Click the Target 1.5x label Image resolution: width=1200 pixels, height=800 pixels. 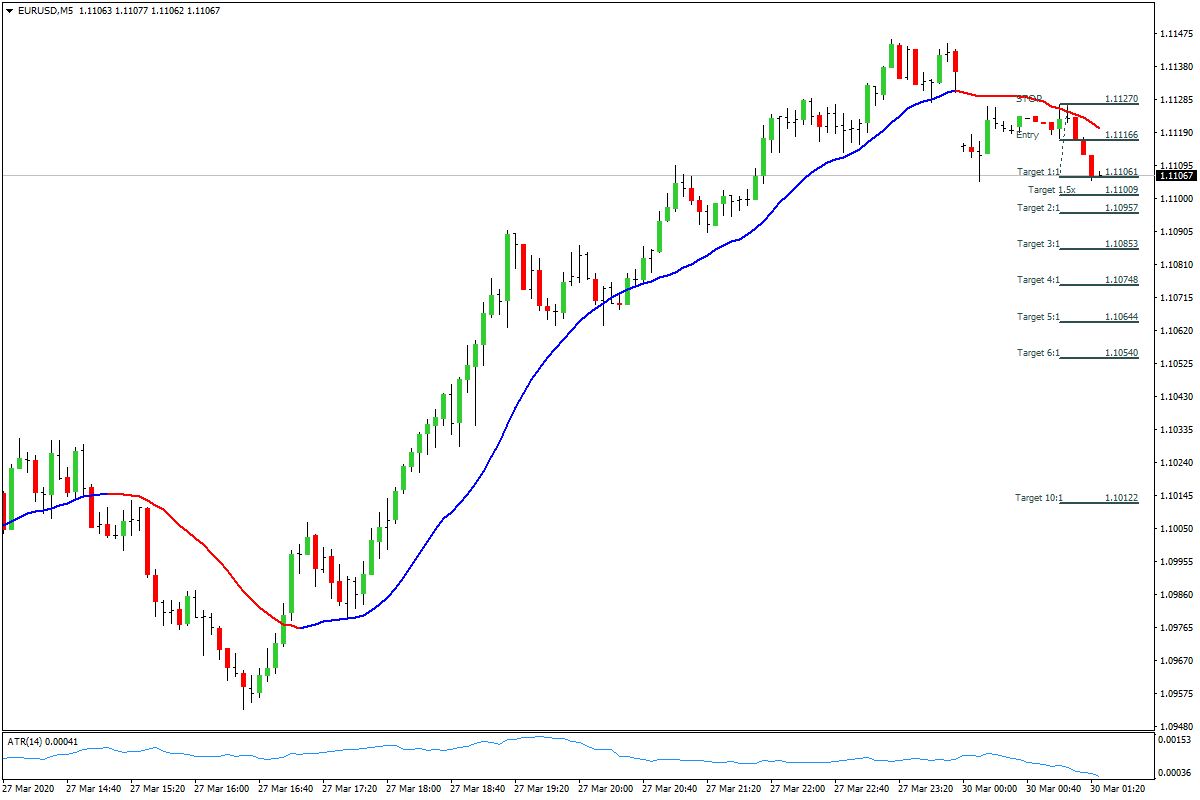point(1051,190)
